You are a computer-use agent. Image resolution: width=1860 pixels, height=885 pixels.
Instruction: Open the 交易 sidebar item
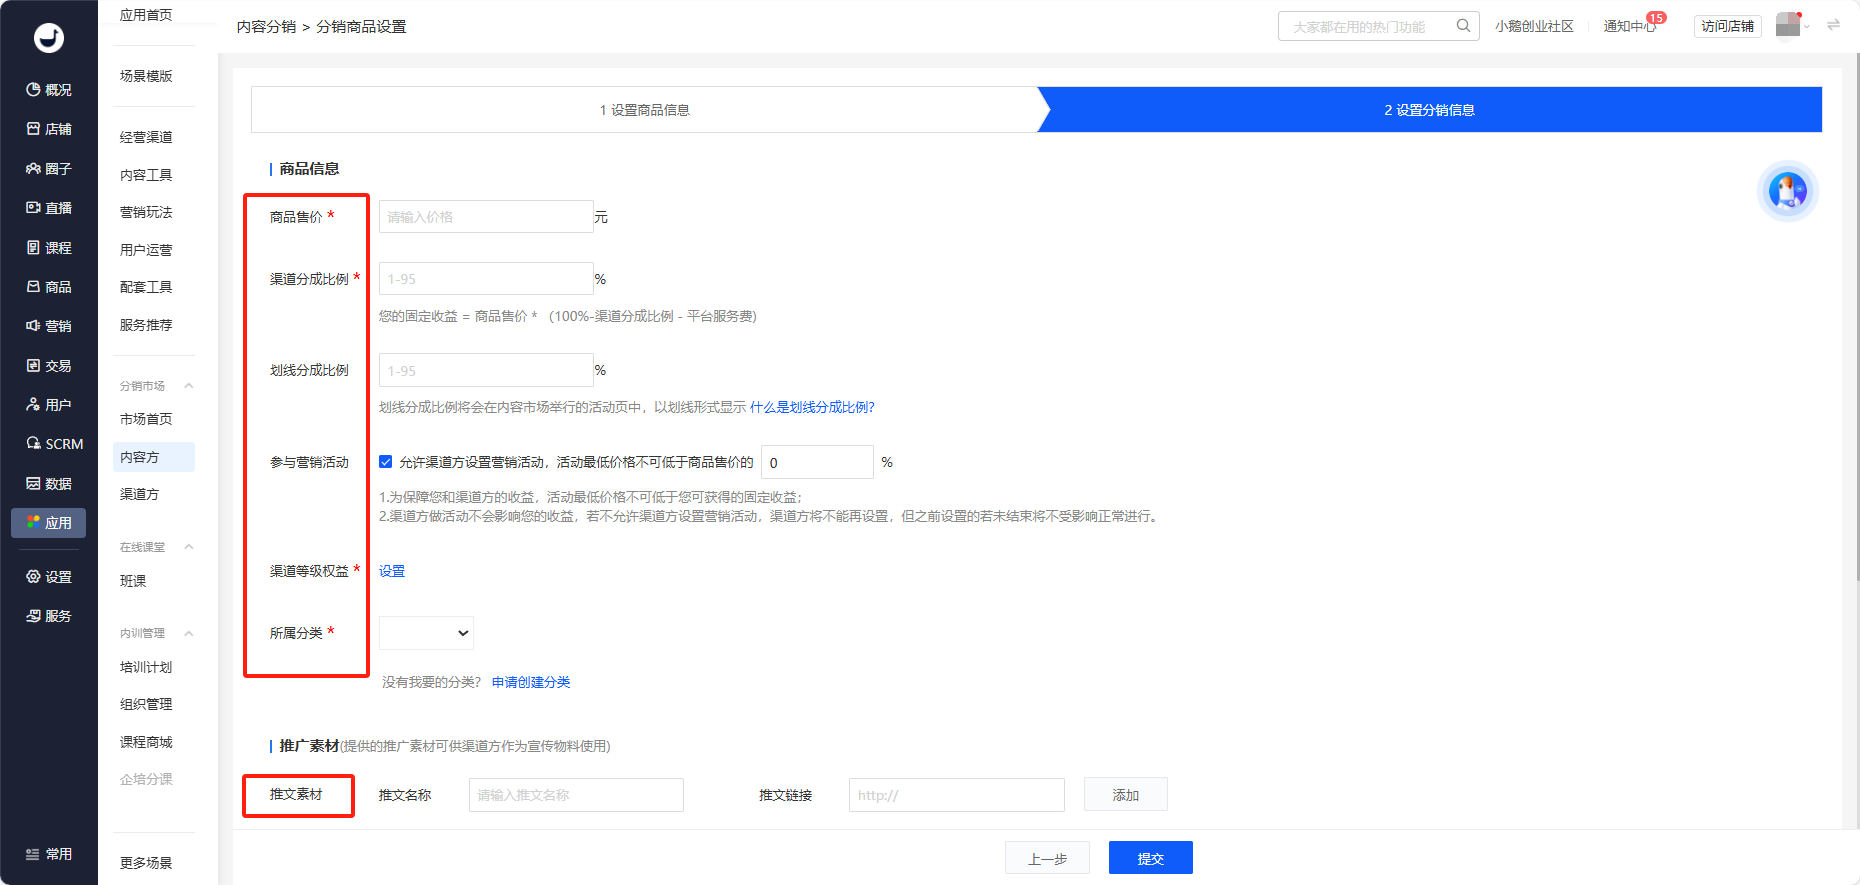point(49,366)
